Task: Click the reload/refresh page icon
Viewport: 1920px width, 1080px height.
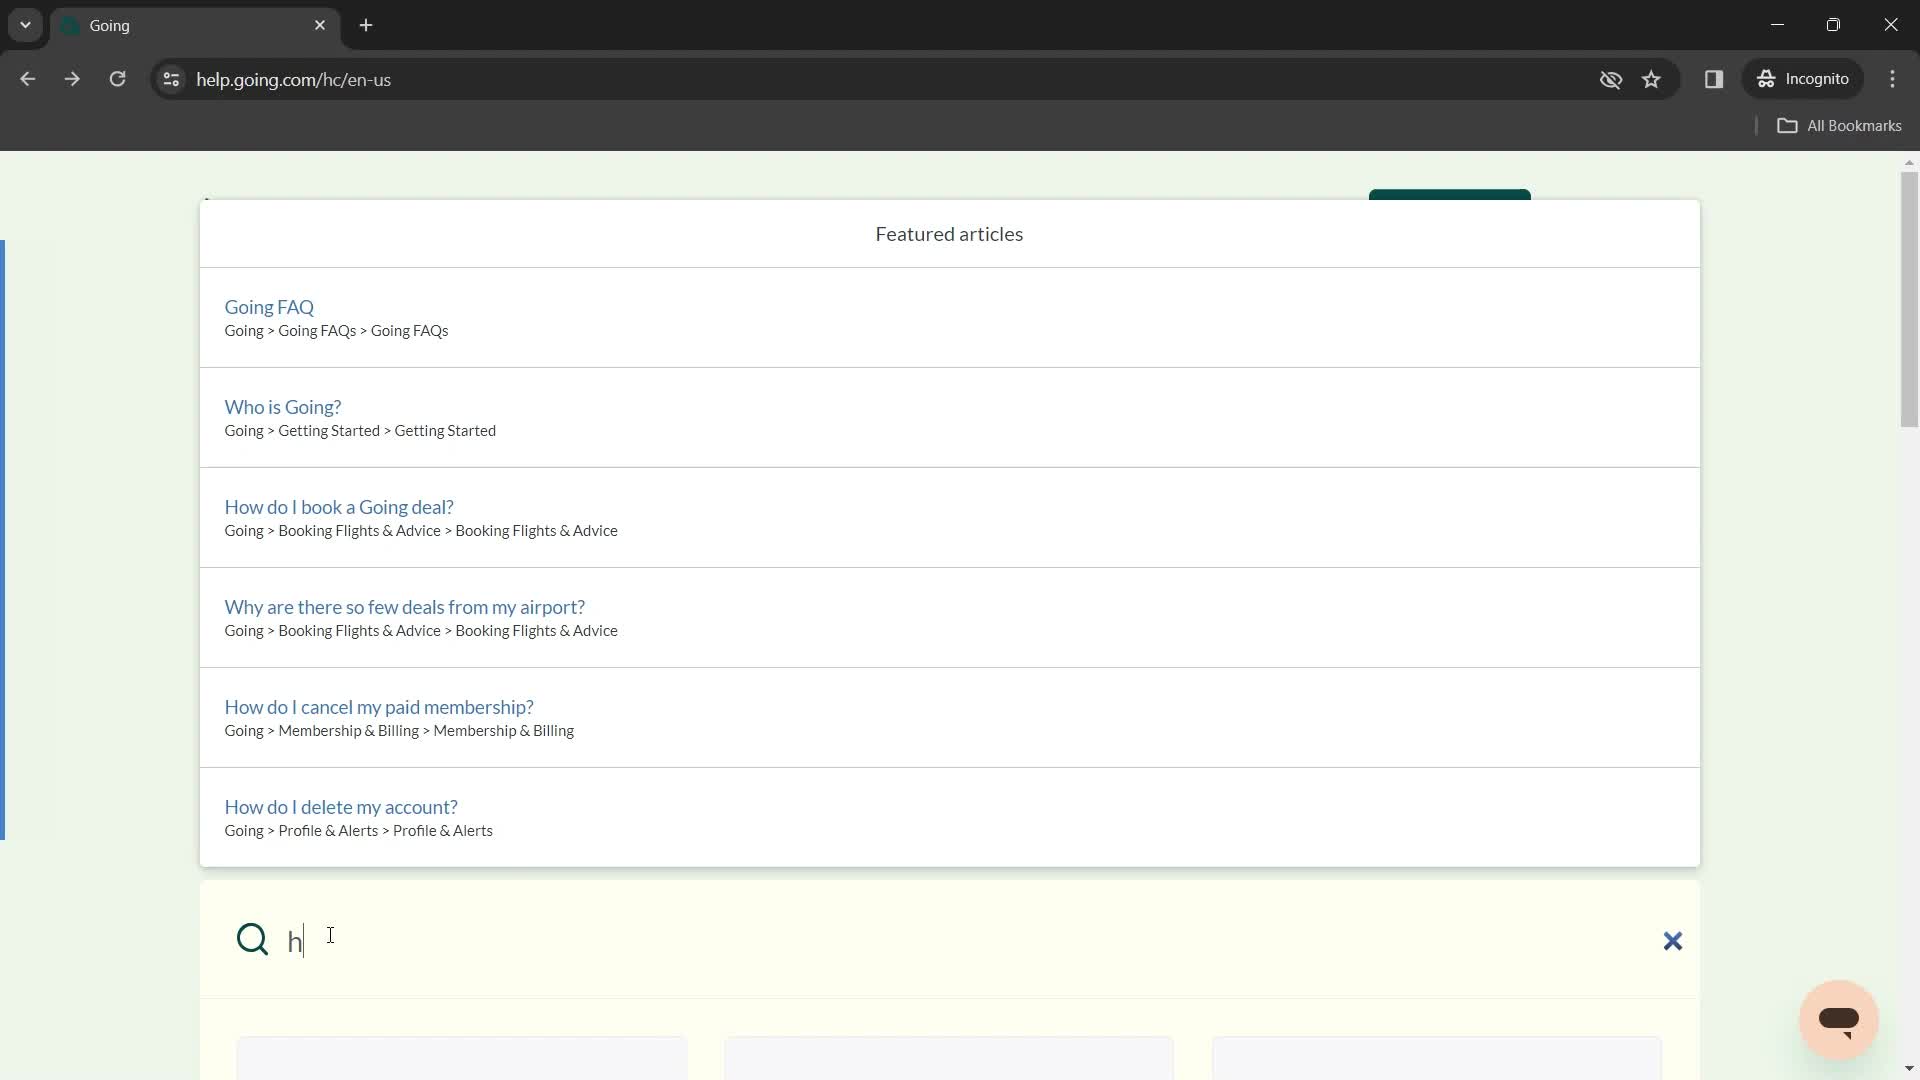Action: [x=117, y=79]
